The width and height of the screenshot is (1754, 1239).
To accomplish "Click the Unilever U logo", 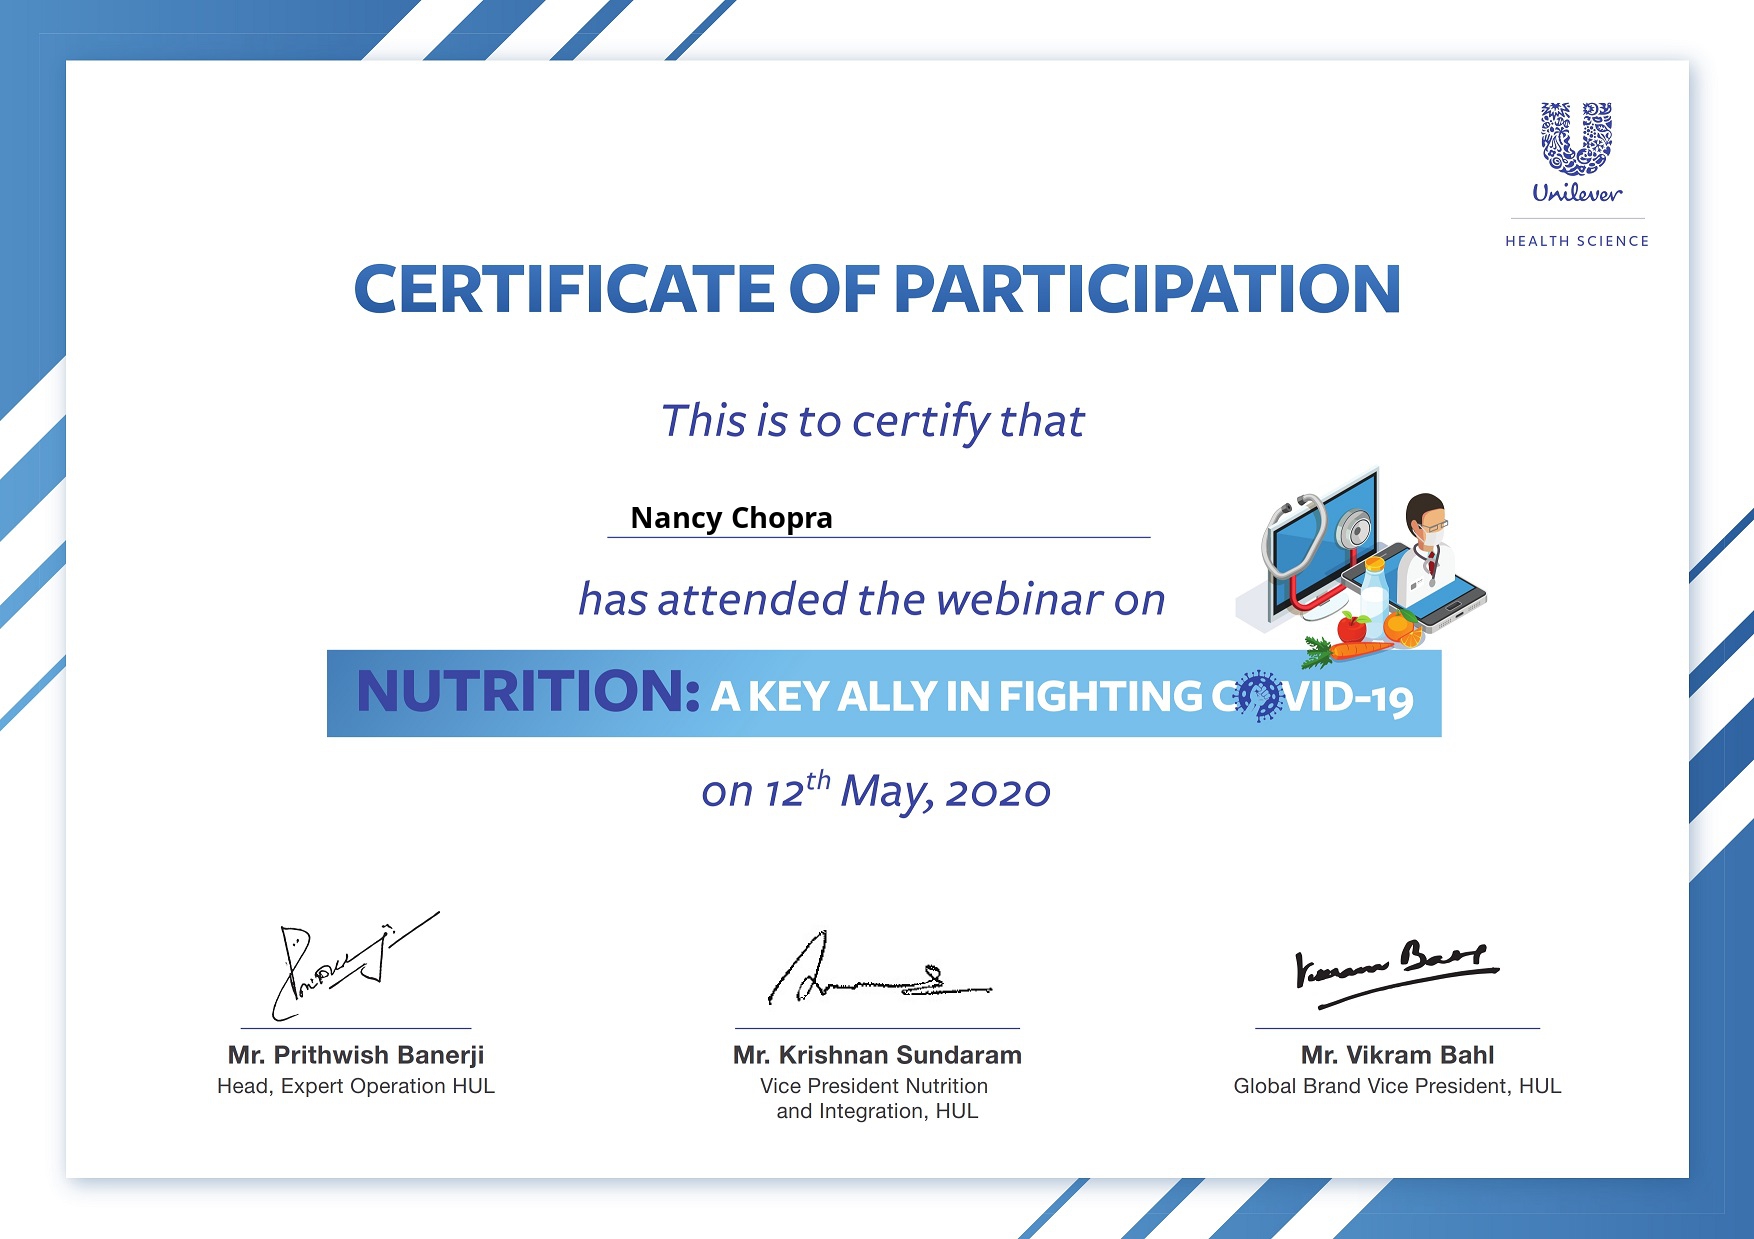I will [x=1576, y=138].
